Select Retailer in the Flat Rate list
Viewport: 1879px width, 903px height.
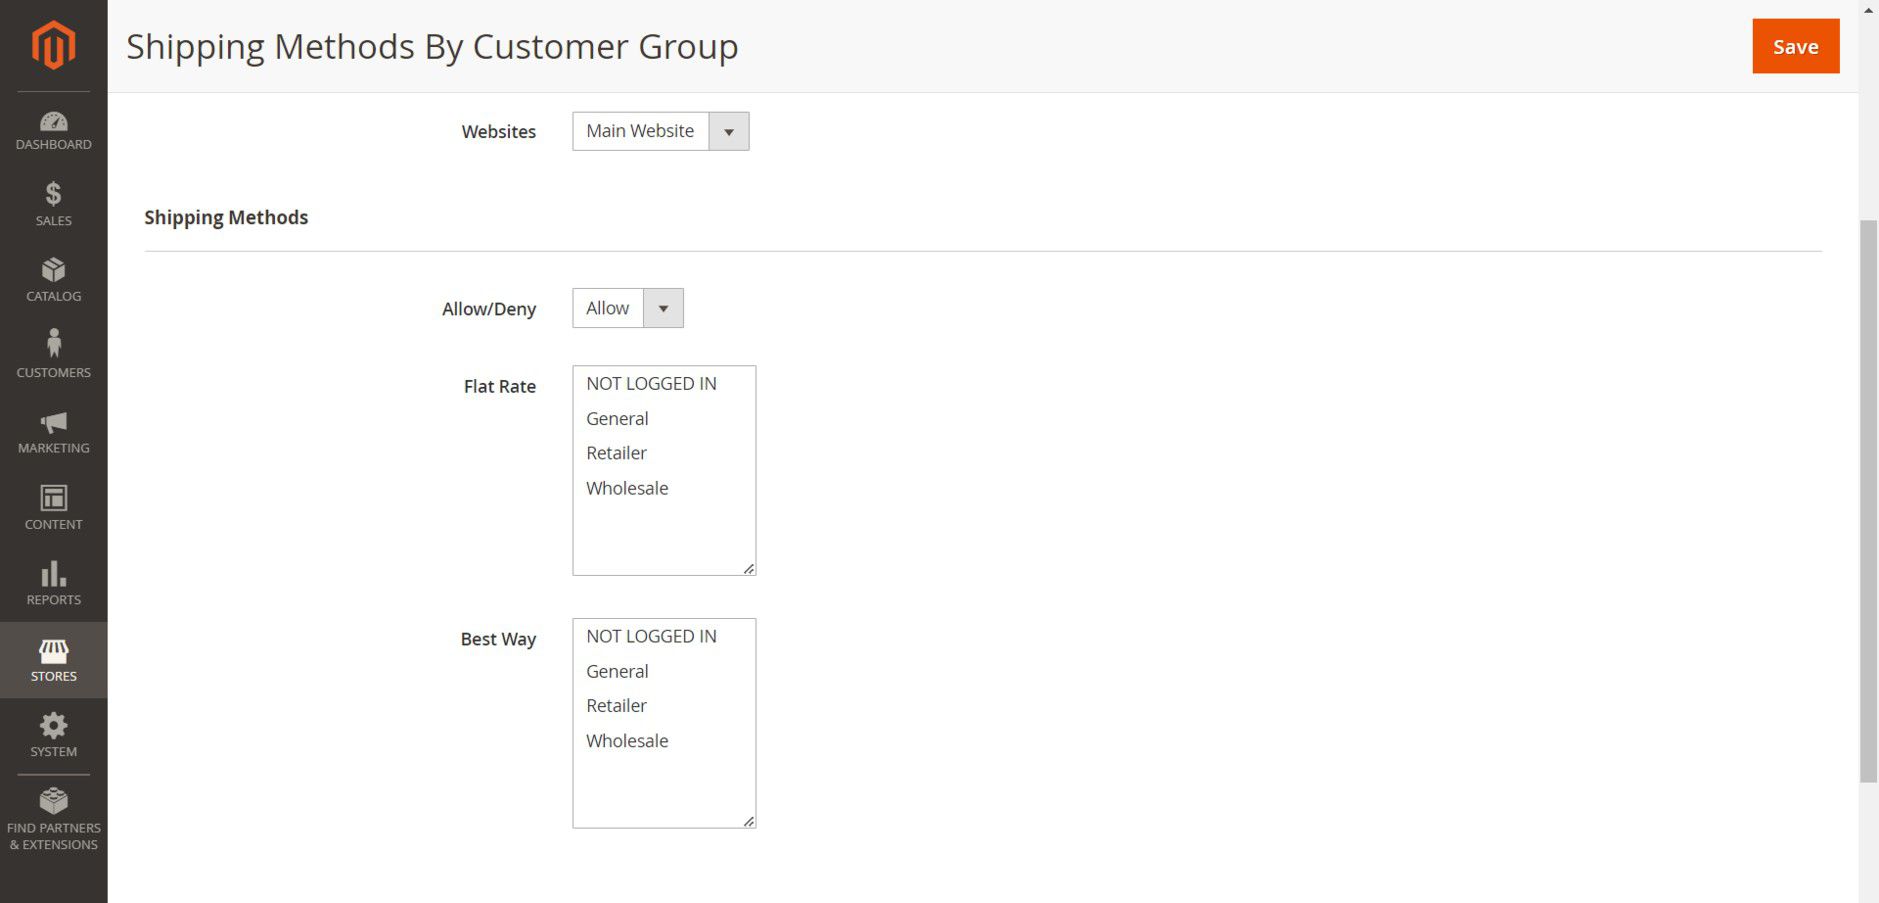pos(616,453)
